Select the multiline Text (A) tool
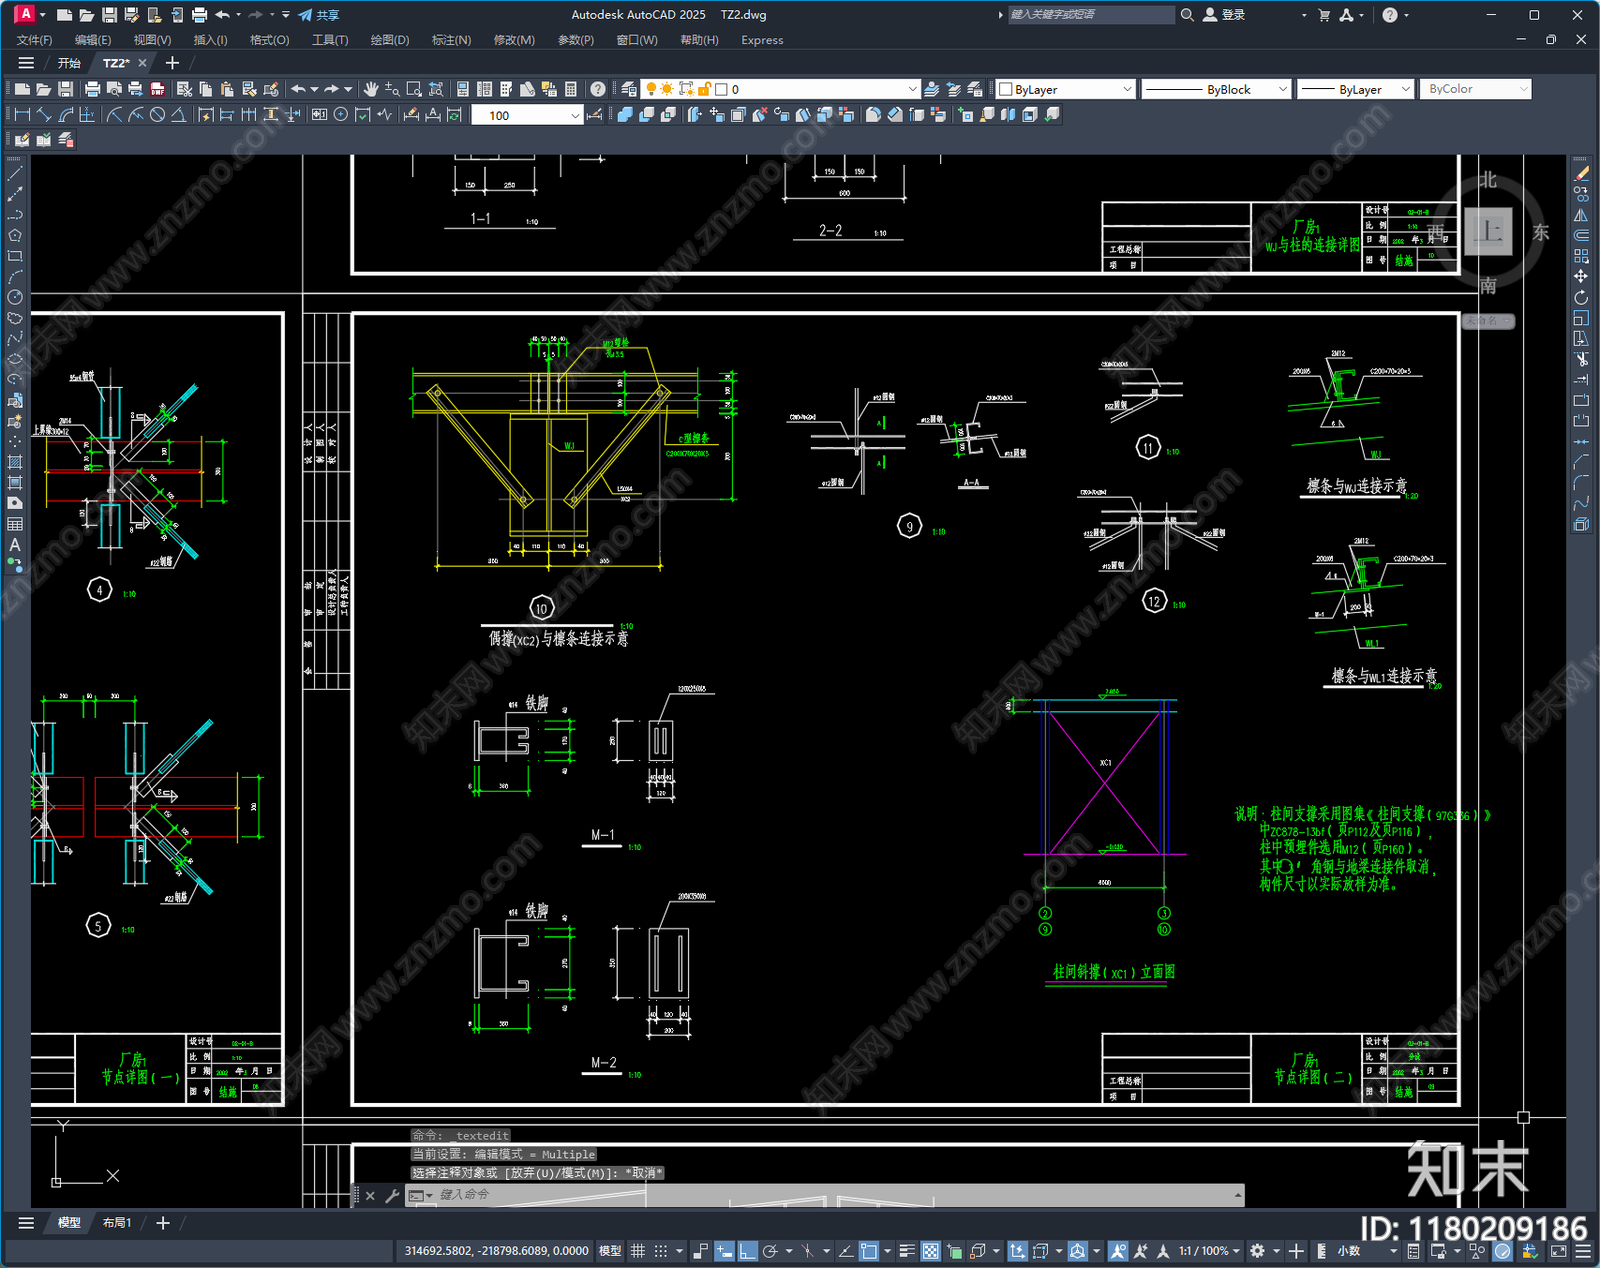Image resolution: width=1600 pixels, height=1268 pixels. pyautogui.click(x=15, y=545)
